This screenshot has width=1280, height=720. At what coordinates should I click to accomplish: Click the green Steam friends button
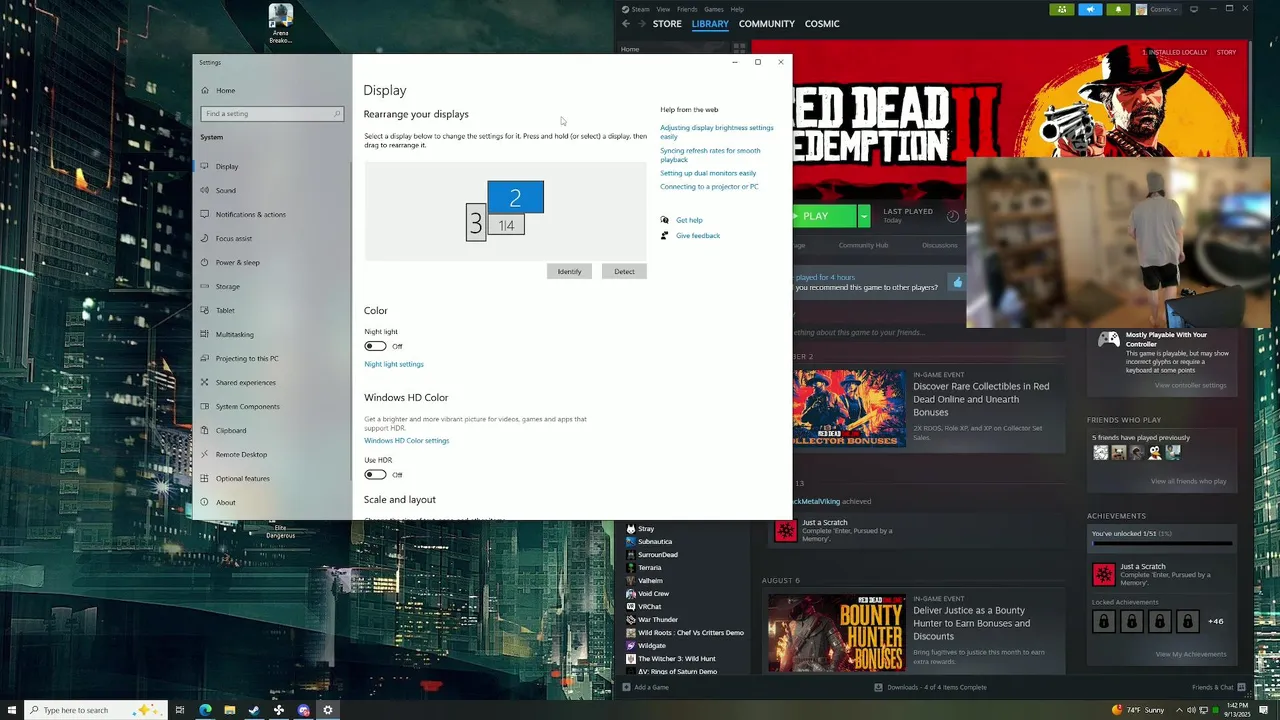coord(1062,9)
